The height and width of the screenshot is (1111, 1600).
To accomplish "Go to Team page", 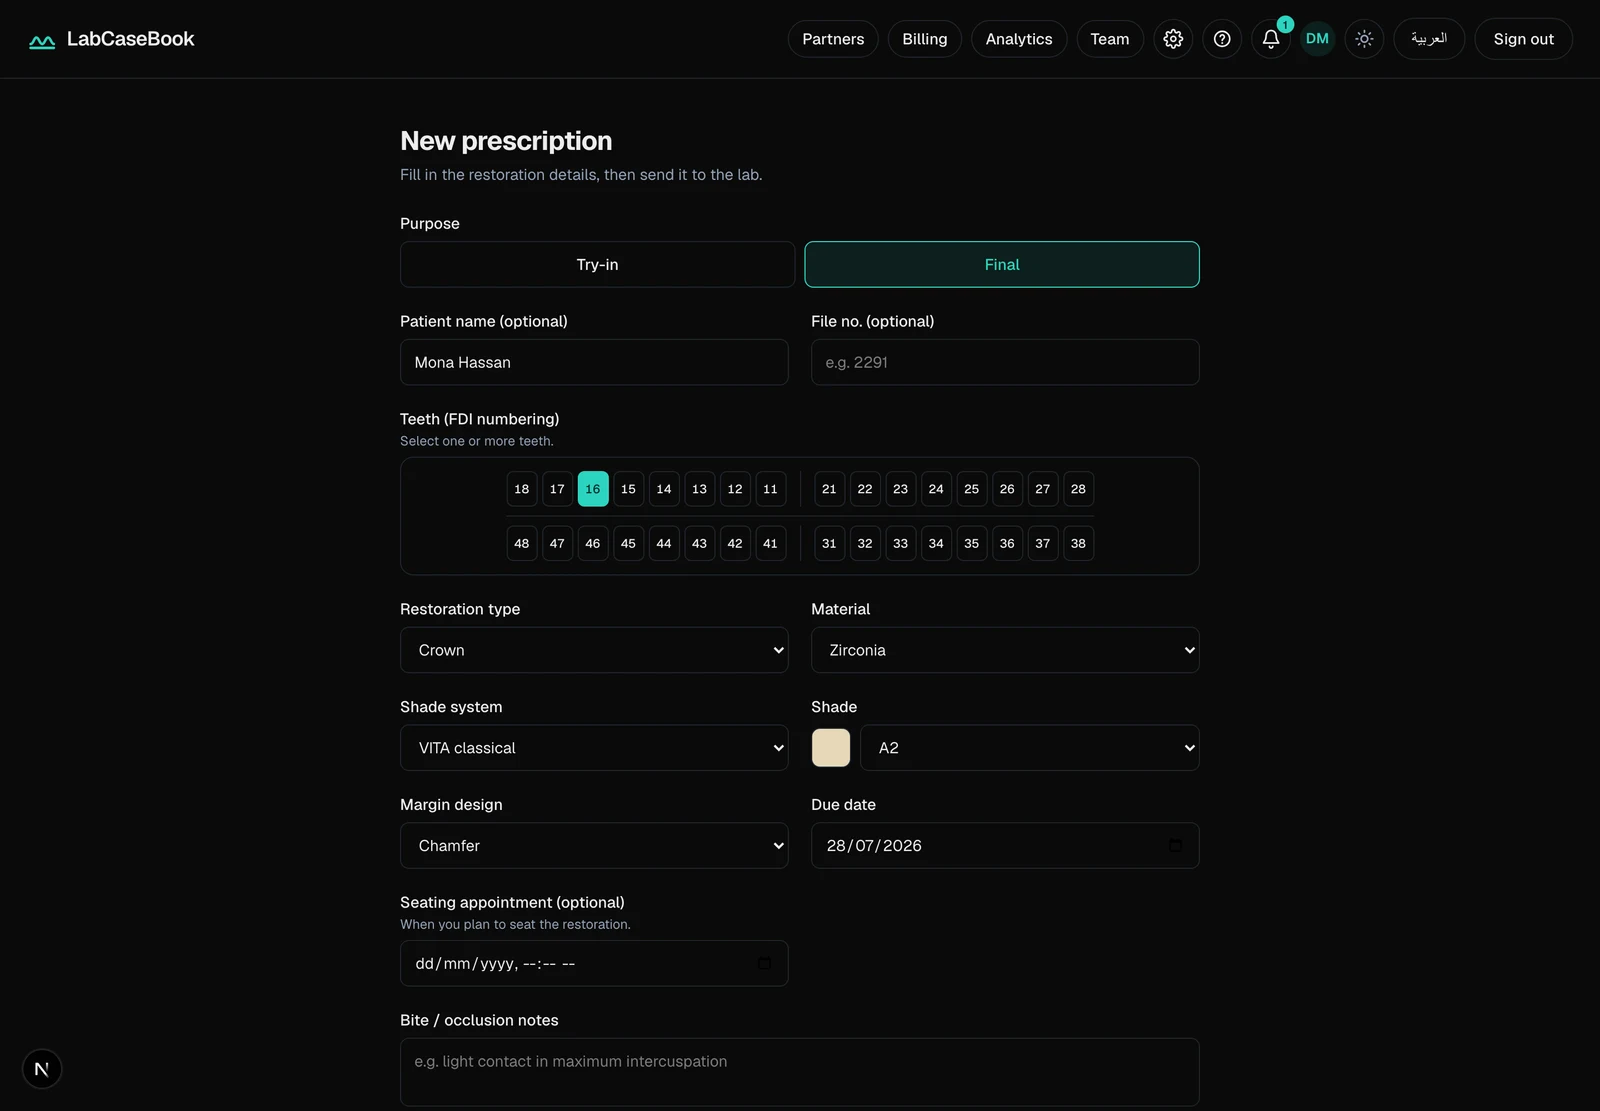I will pos(1110,39).
